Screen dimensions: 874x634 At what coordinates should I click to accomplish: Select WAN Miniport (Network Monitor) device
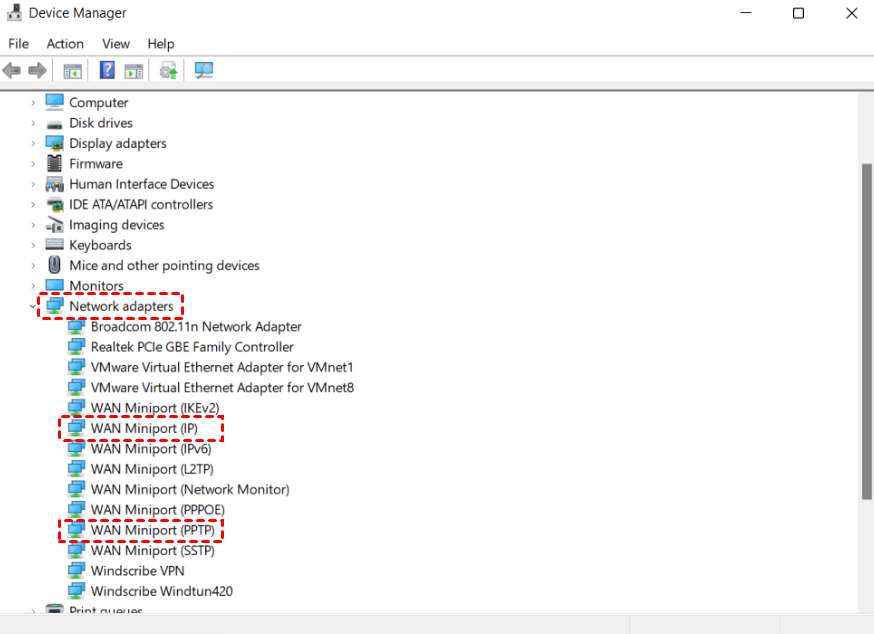(190, 490)
